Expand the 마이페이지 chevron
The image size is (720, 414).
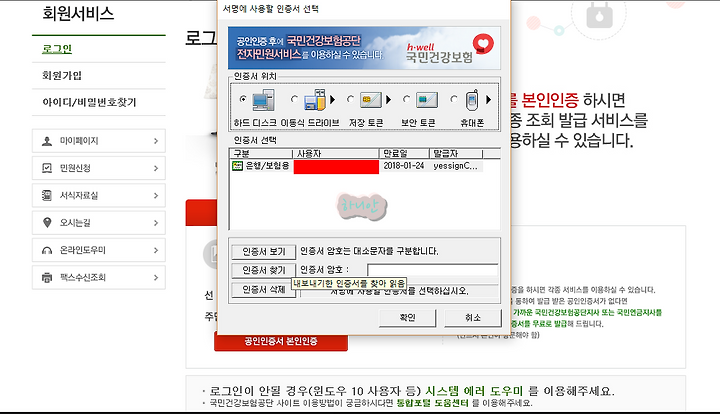[x=156, y=141]
